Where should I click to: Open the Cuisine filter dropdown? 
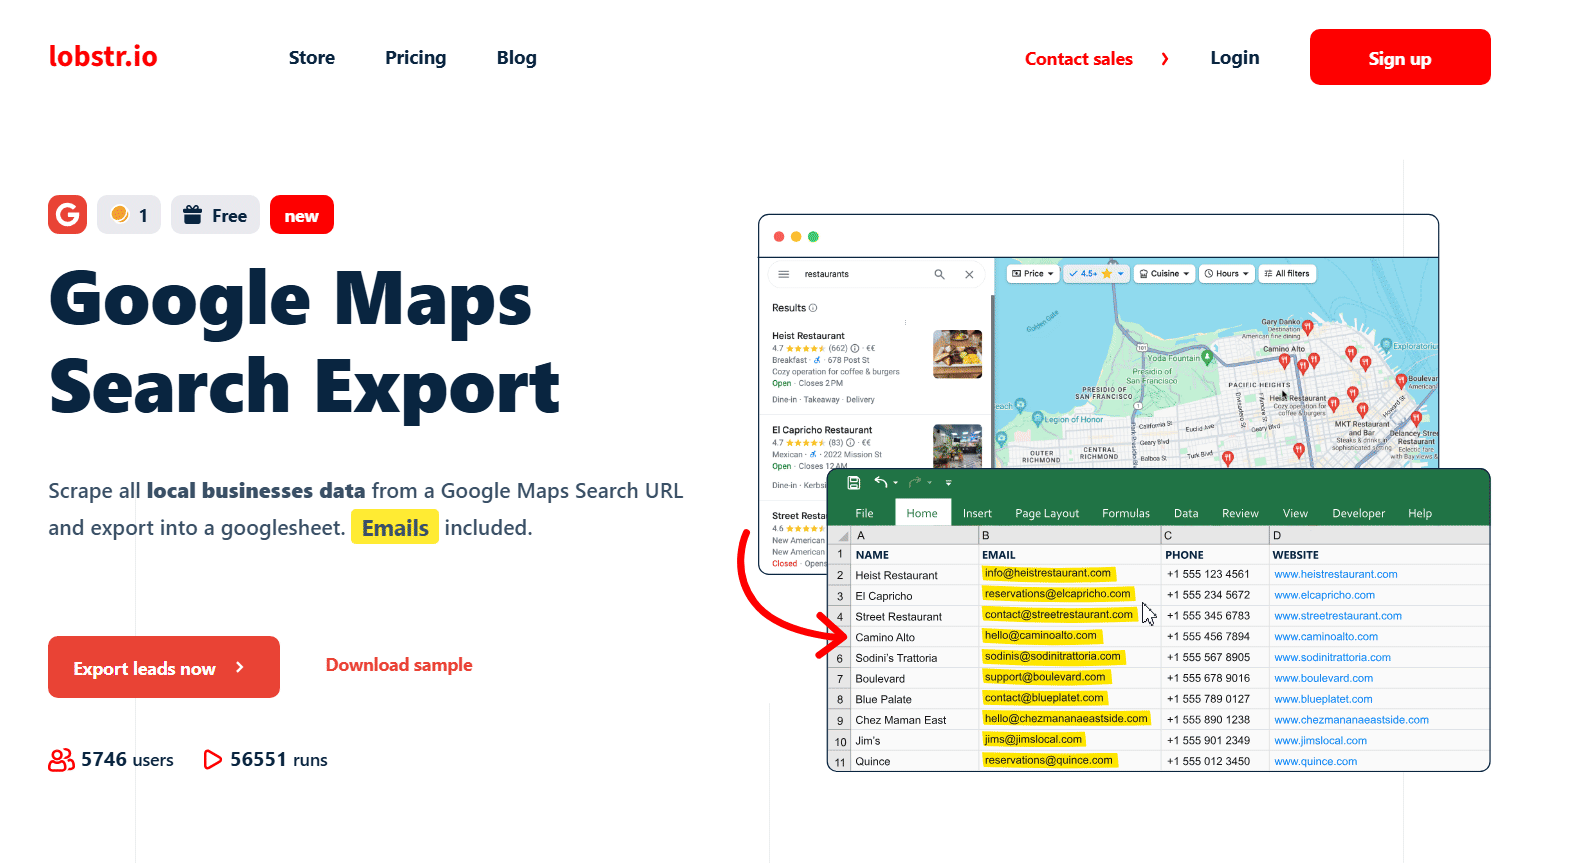pyautogui.click(x=1164, y=273)
